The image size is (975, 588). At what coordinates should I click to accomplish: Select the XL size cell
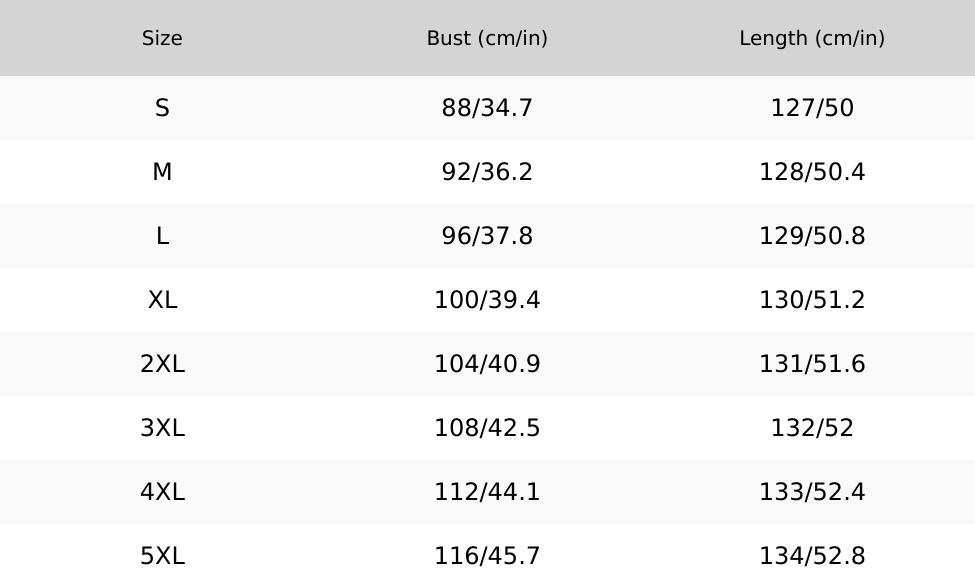162,300
